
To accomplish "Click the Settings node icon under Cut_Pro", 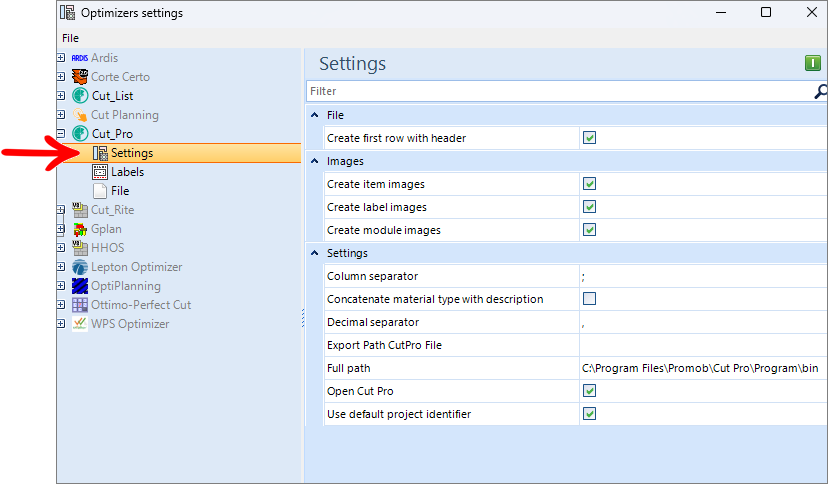I will pyautogui.click(x=100, y=153).
